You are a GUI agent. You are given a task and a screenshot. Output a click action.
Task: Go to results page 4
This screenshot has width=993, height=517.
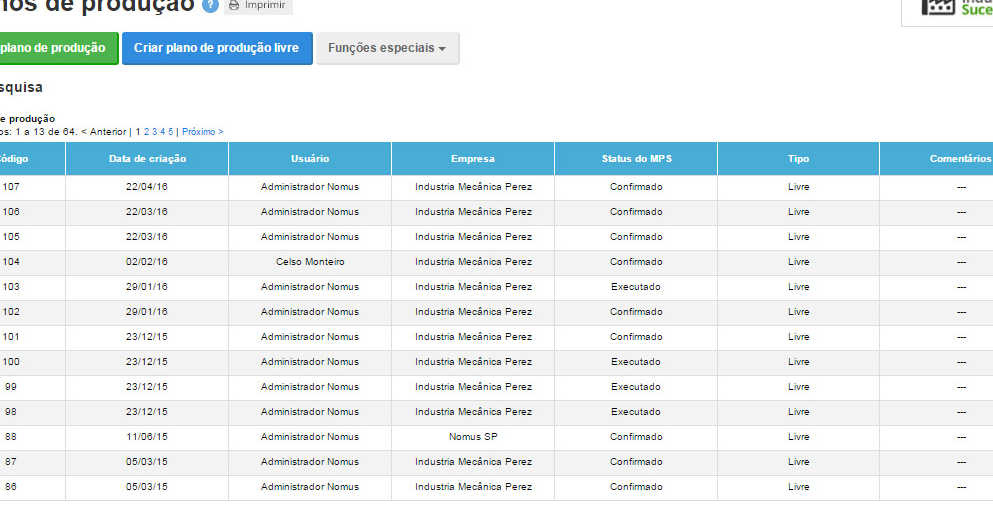click(x=162, y=132)
